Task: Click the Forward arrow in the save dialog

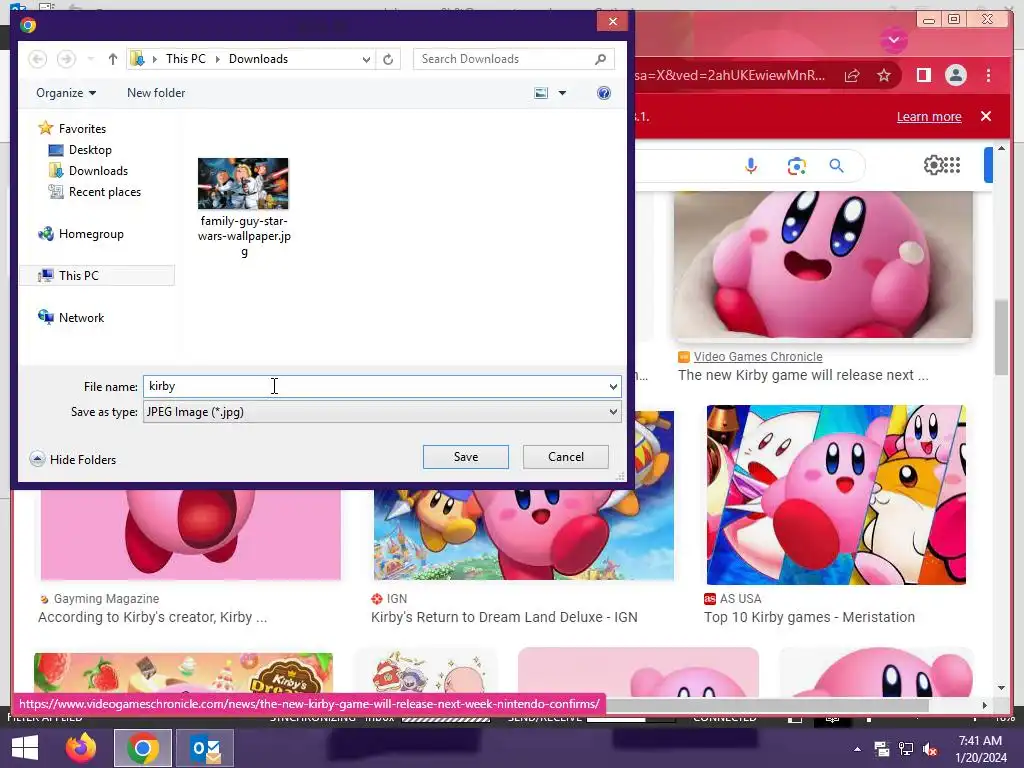Action: [x=66, y=59]
